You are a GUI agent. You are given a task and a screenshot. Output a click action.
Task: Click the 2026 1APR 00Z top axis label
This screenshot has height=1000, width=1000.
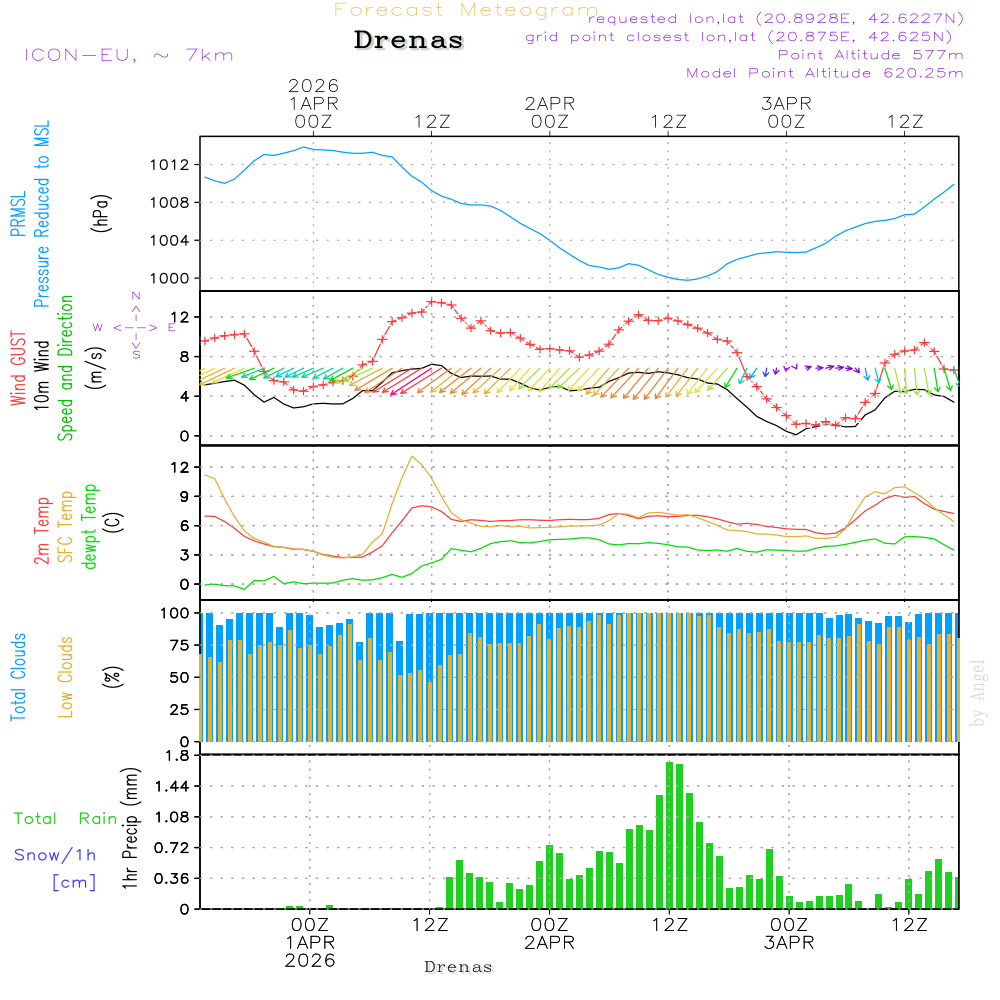(314, 103)
